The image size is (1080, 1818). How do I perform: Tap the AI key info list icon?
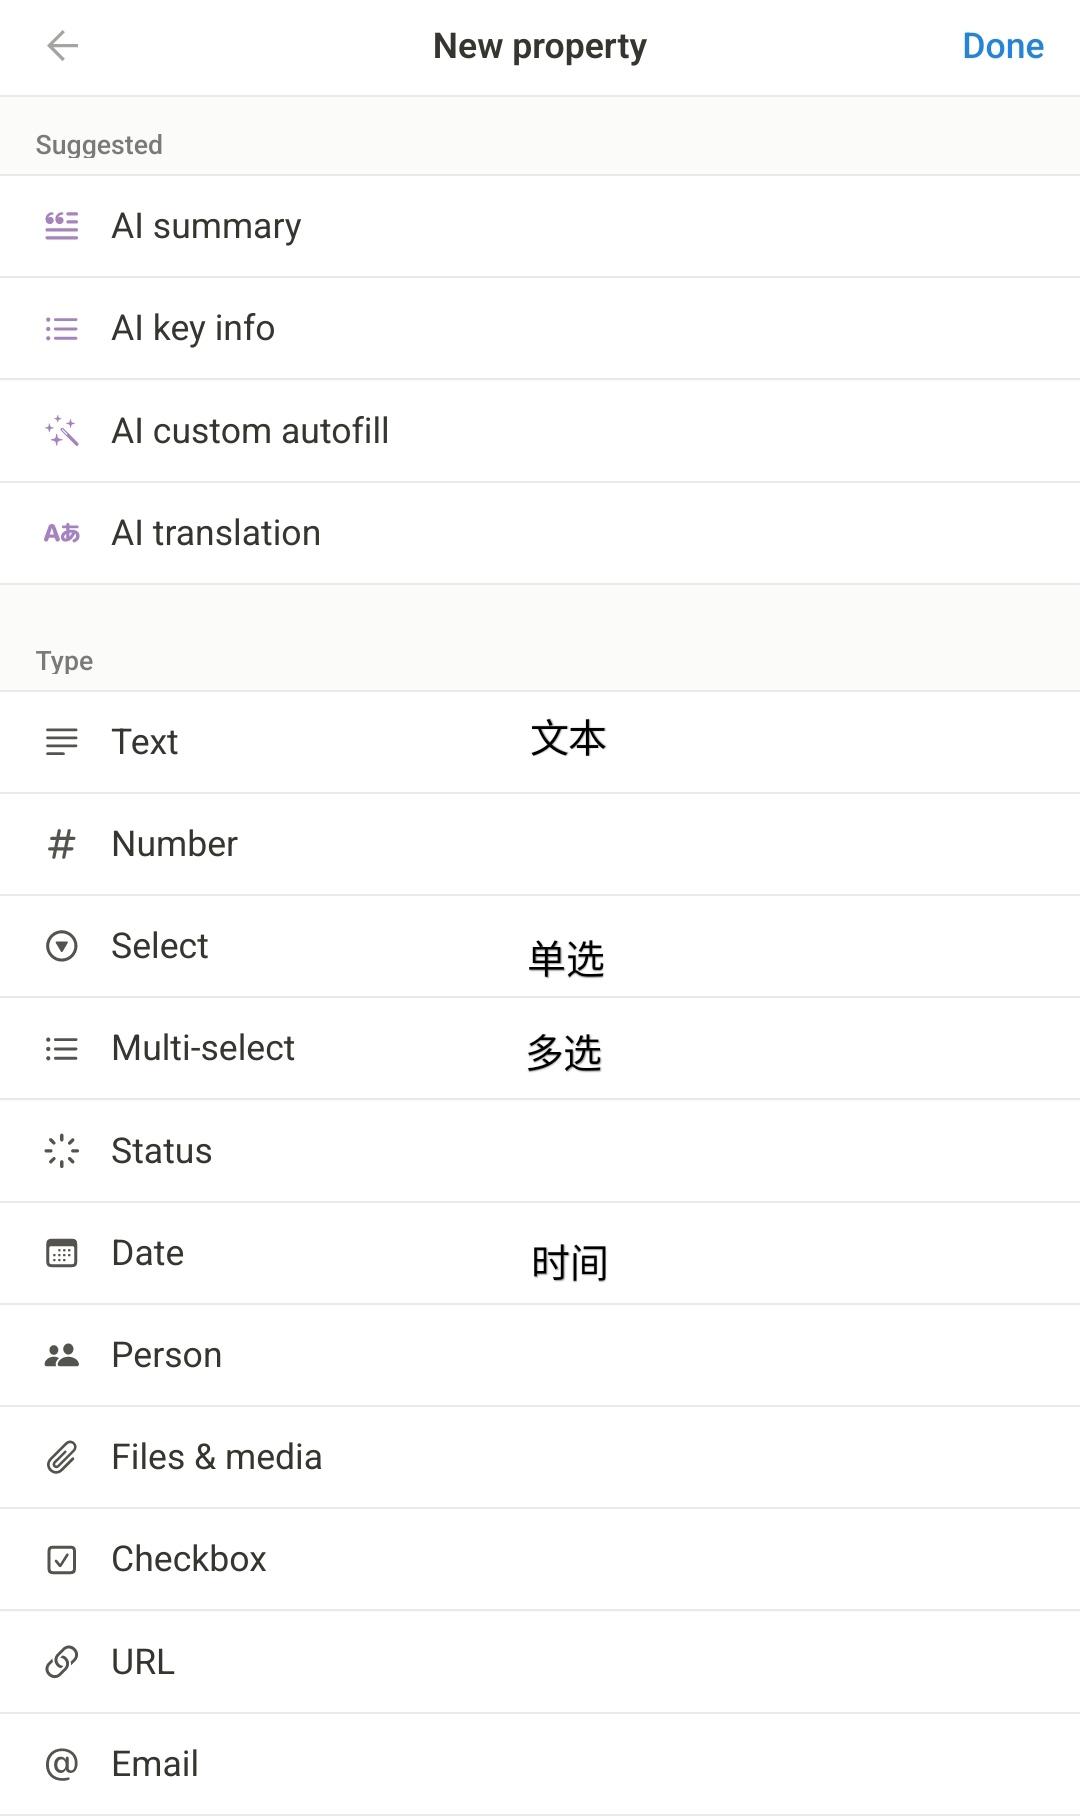point(62,328)
